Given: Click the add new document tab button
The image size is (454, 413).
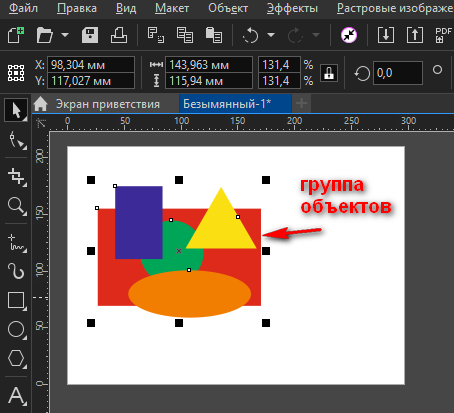Looking at the screenshot, I should [x=302, y=103].
